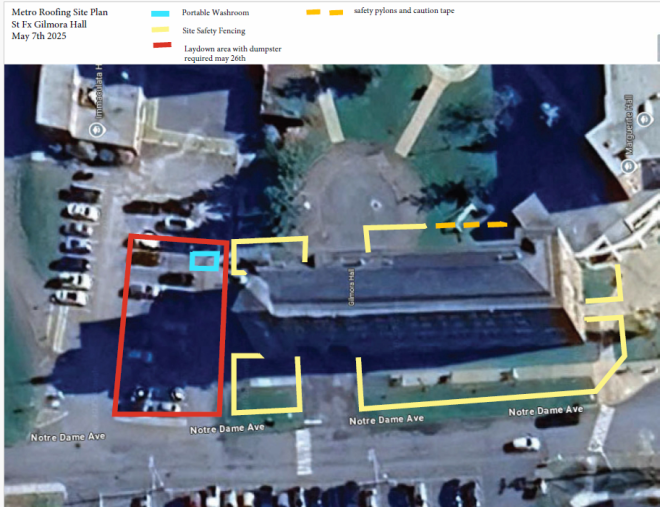This screenshot has width=660, height=507.
Task: Click the Immaculata Hall map pin icon
Action: coord(99,130)
